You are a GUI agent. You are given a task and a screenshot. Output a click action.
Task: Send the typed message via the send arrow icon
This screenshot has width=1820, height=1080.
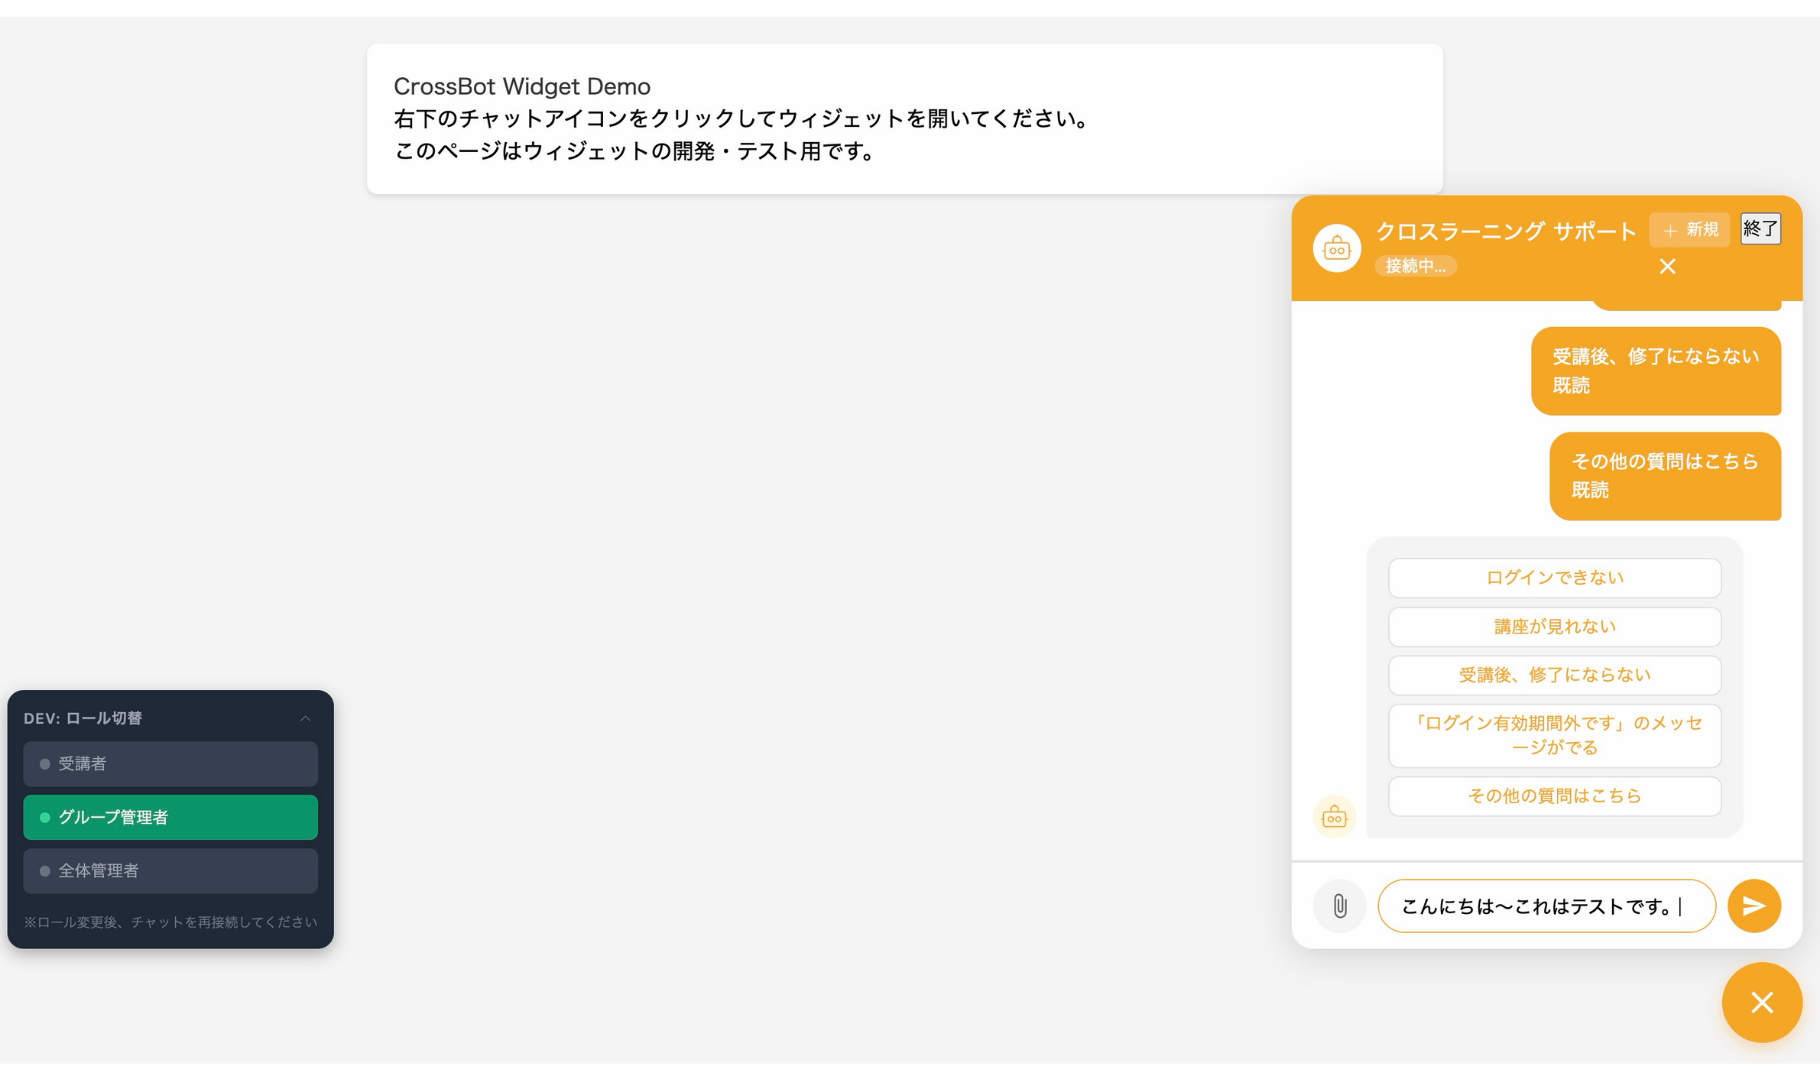point(1754,906)
